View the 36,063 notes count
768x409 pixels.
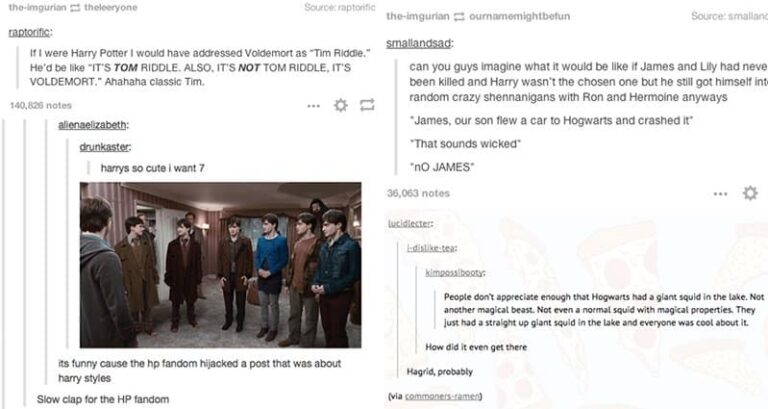[x=418, y=193]
